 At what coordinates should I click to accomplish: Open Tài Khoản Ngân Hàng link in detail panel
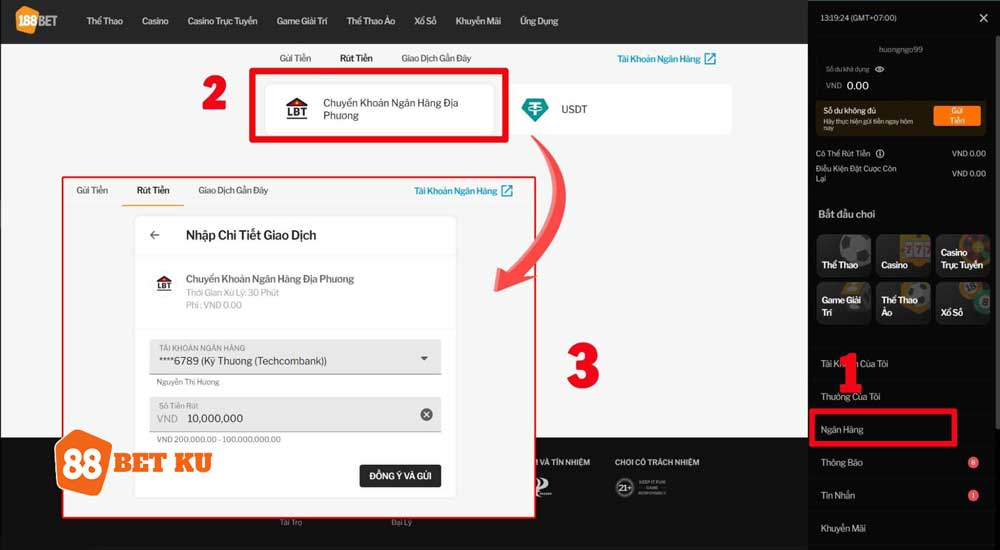(455, 191)
